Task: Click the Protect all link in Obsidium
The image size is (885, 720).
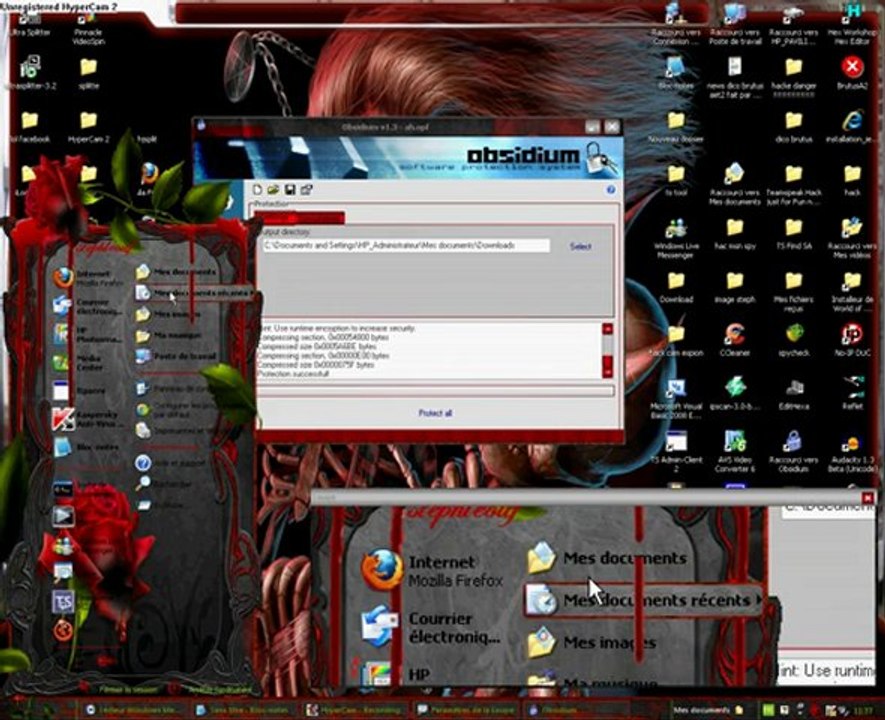Action: [435, 413]
